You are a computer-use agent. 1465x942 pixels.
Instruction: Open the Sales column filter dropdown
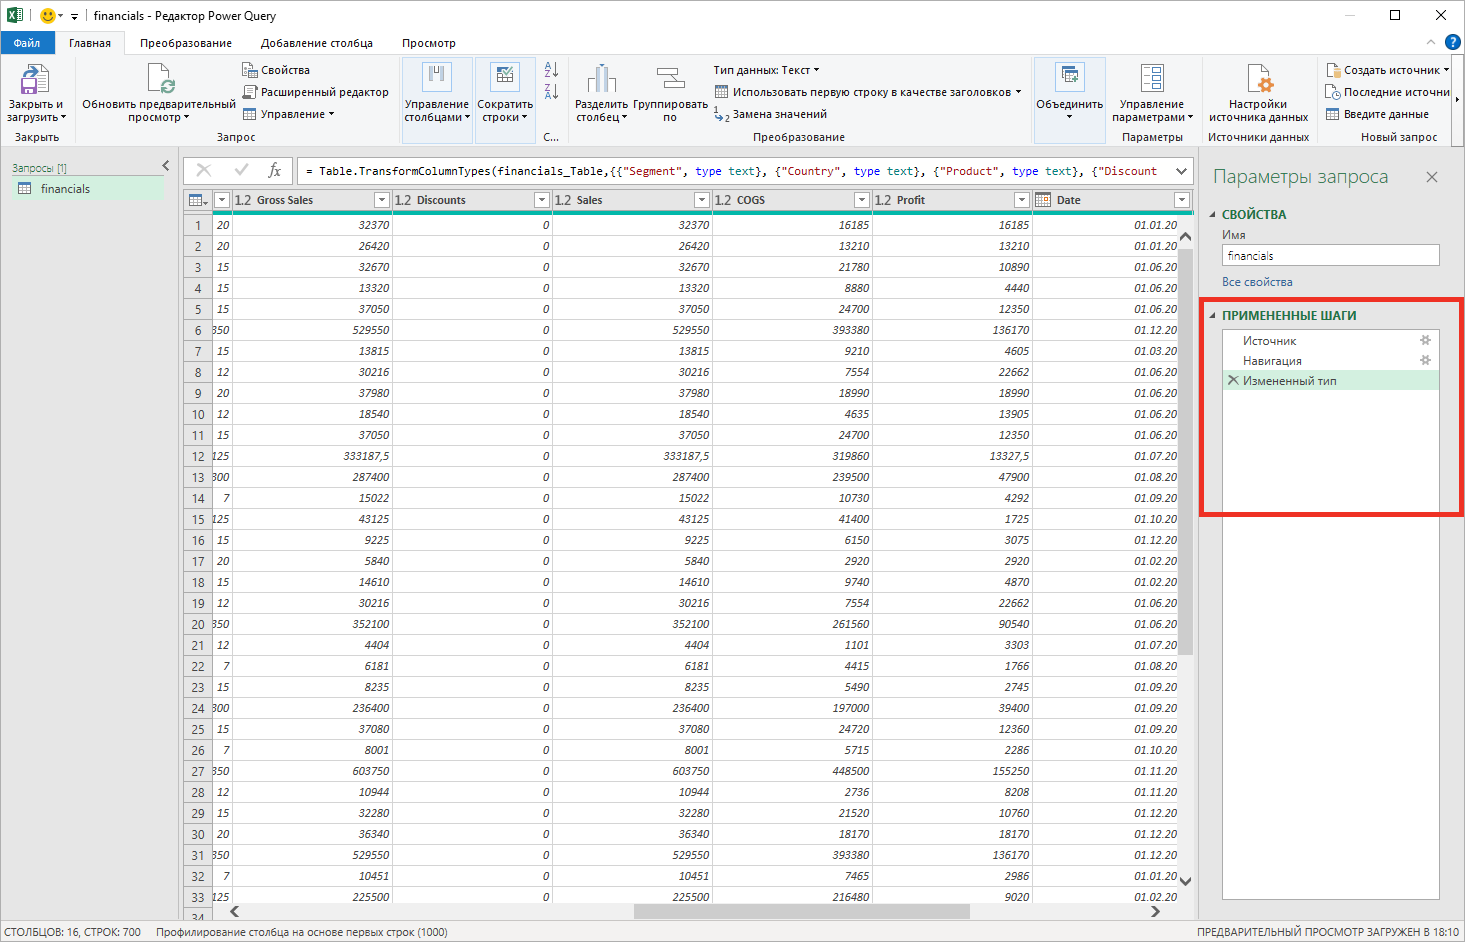click(x=701, y=200)
